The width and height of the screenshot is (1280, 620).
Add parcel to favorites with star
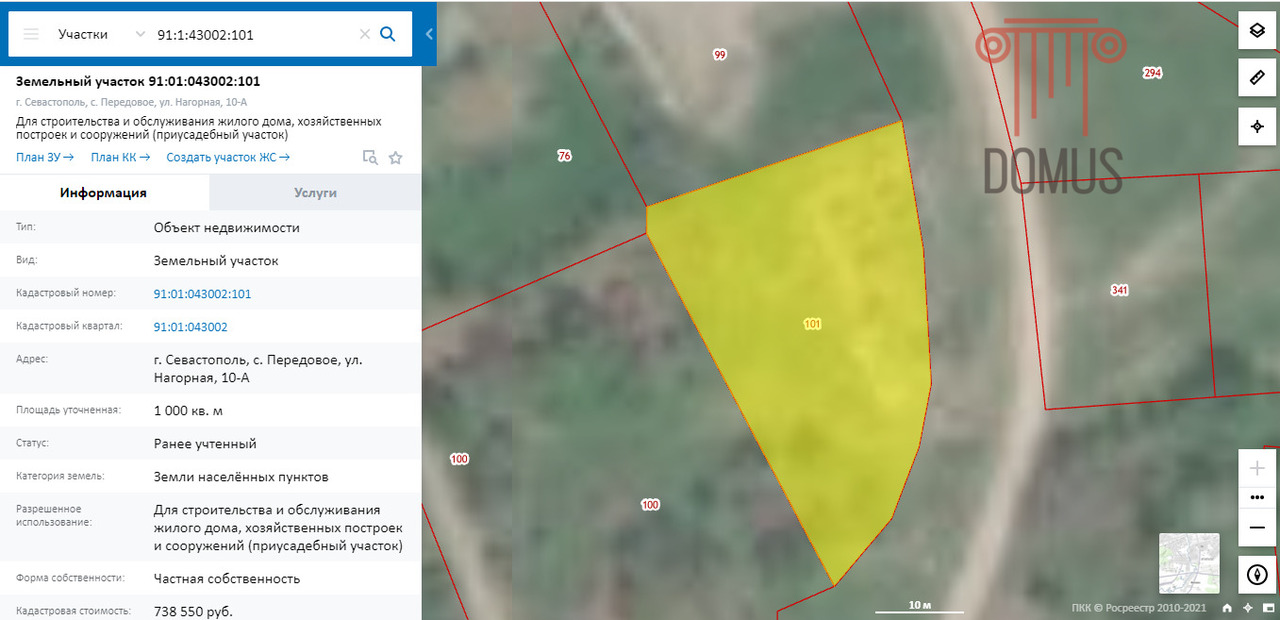tap(395, 157)
